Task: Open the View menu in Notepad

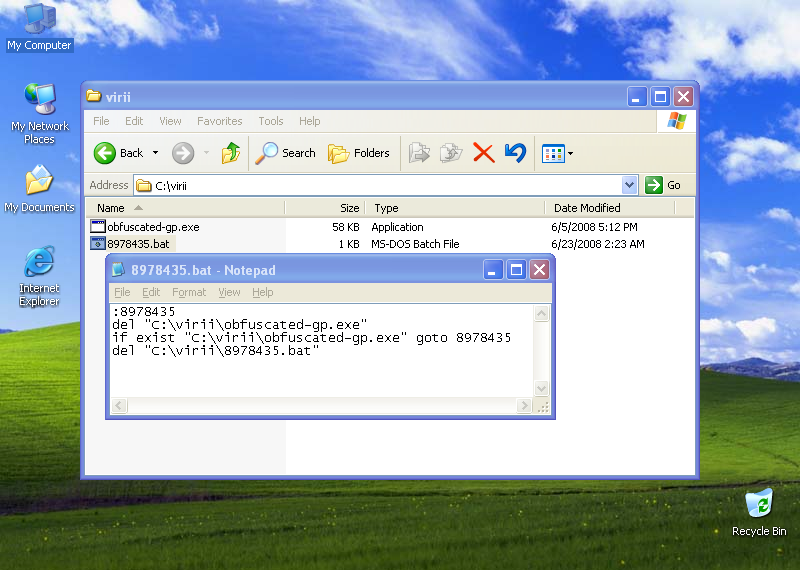Action: [x=229, y=292]
